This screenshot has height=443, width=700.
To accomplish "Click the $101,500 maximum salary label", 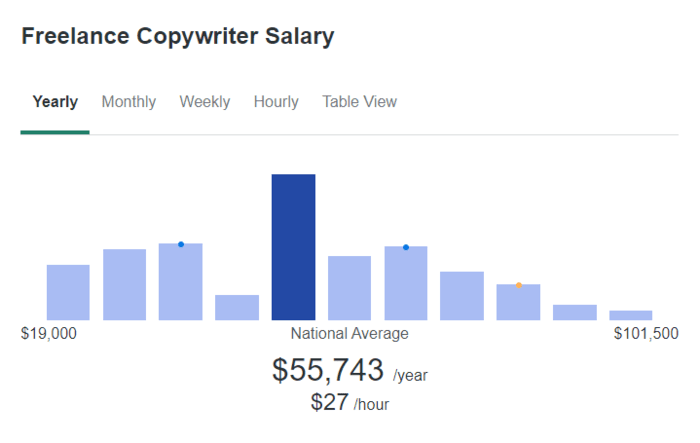I will pyautogui.click(x=646, y=334).
